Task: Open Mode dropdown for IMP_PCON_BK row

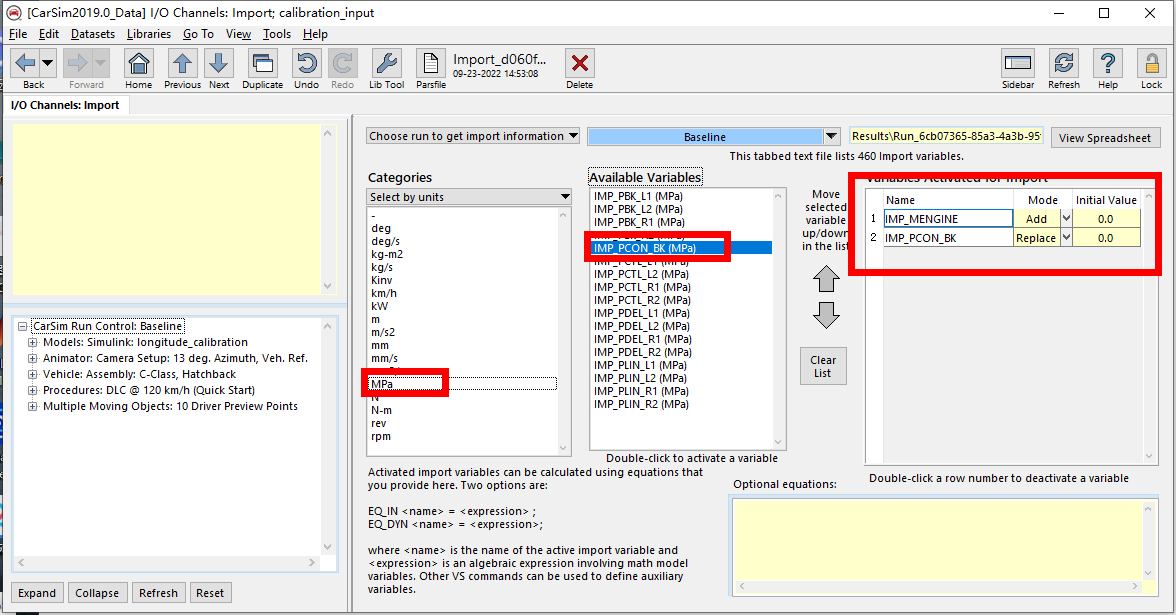Action: point(1066,238)
